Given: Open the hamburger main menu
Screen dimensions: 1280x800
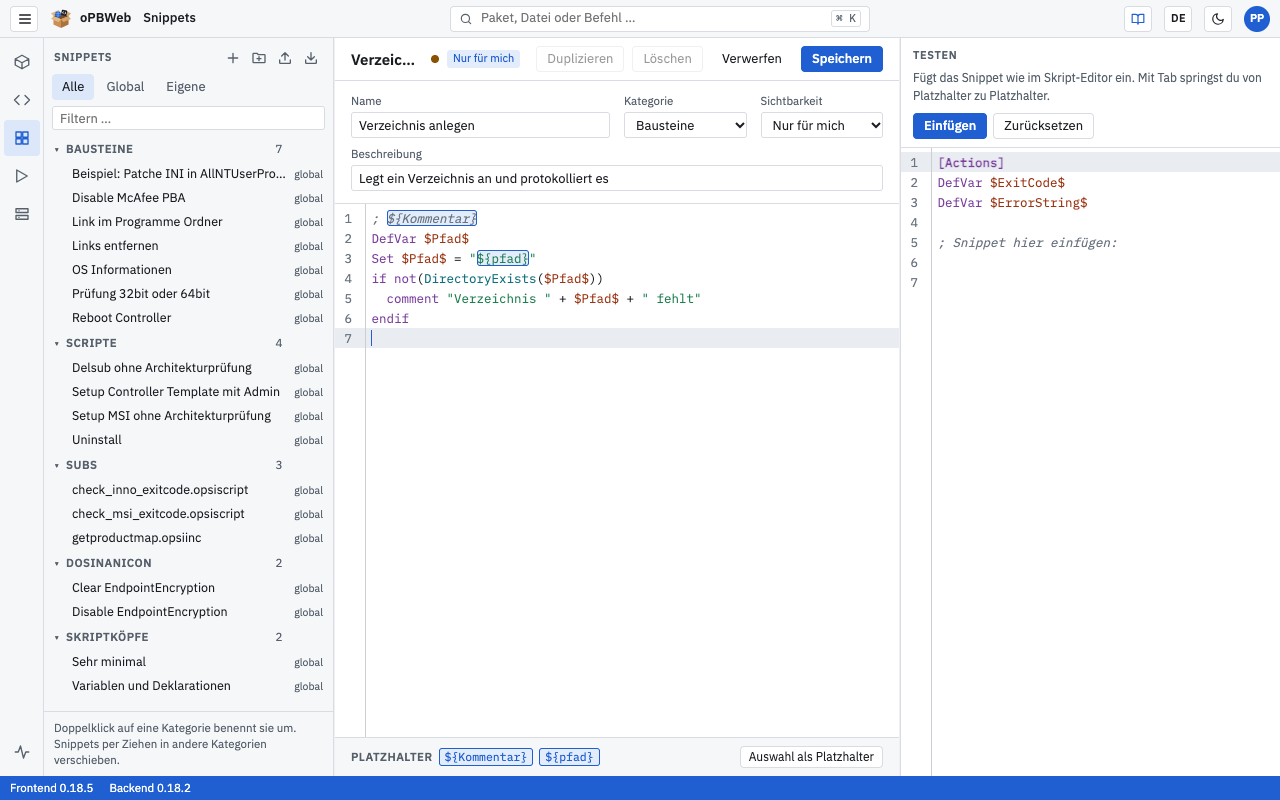Looking at the screenshot, I should click(26, 18).
